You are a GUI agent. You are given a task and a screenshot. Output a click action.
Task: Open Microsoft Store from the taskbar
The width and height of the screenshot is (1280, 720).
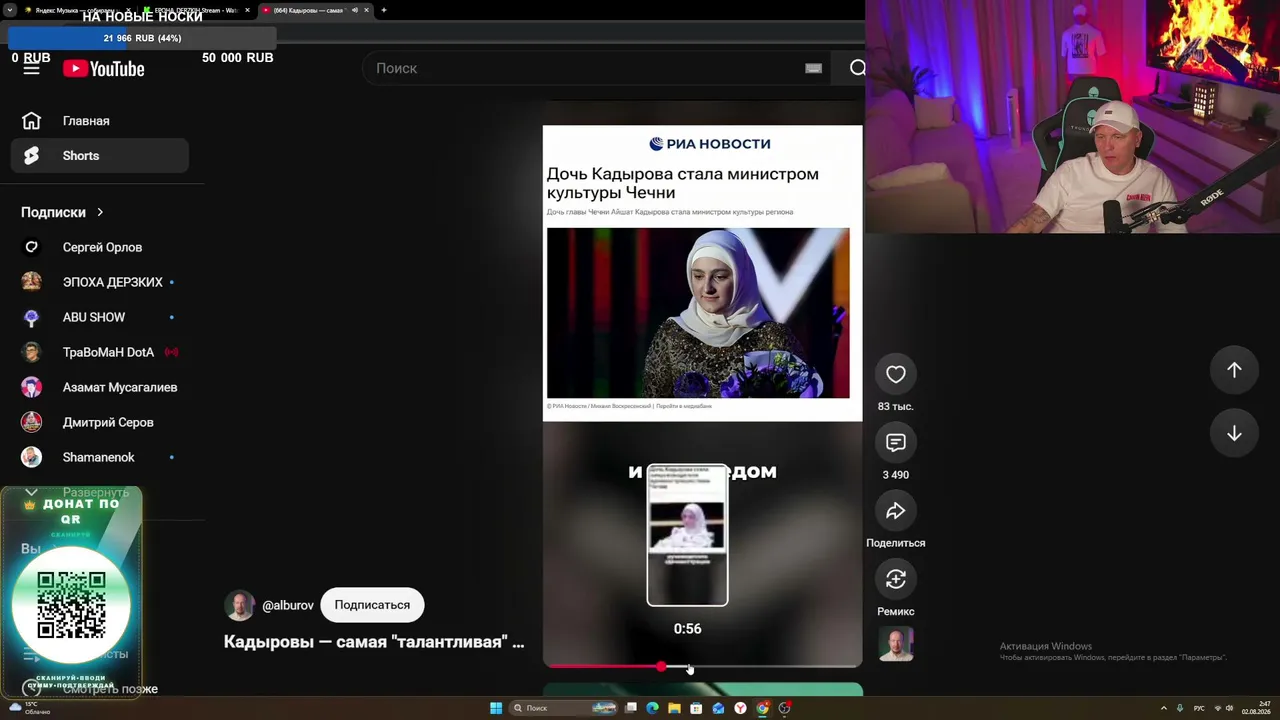[x=696, y=708]
